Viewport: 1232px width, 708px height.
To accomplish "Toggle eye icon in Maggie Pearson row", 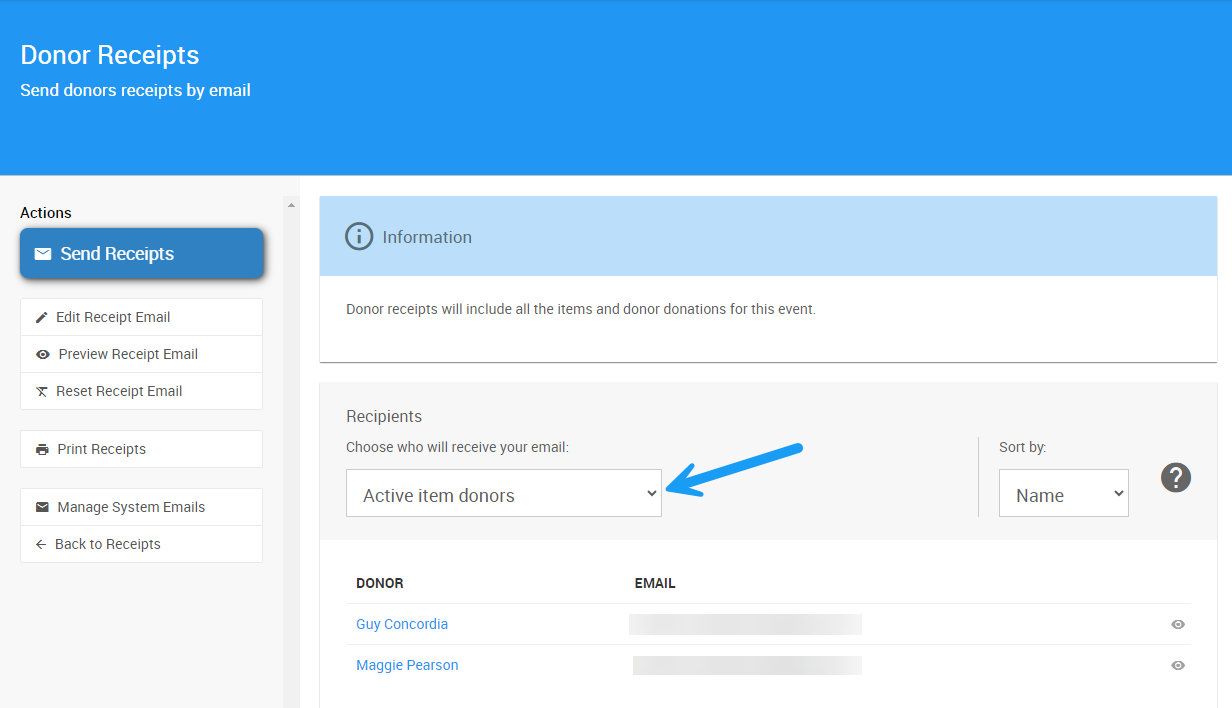I will click(1178, 665).
